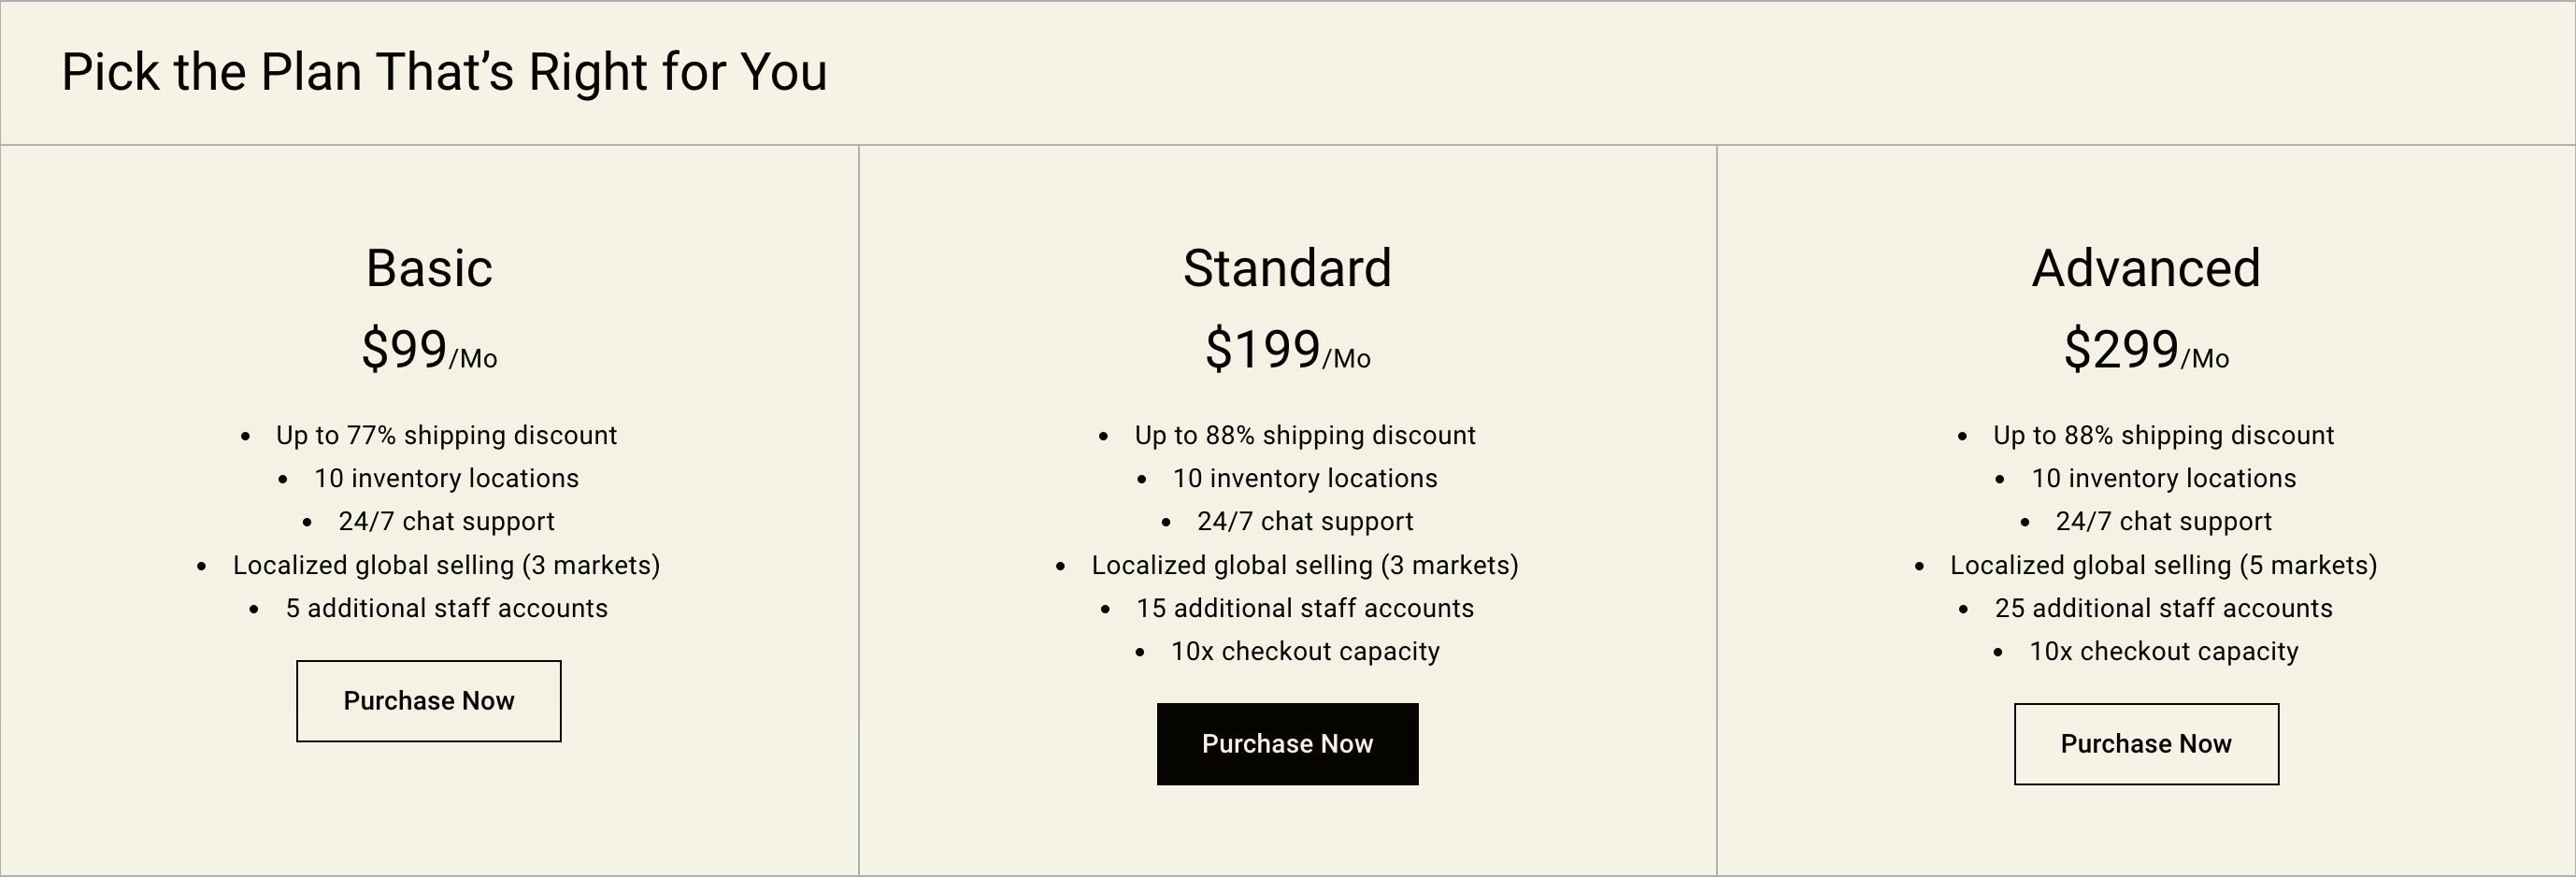Viewport: 2576px width, 877px height.
Task: Click the $99/Mo price
Action: point(429,350)
